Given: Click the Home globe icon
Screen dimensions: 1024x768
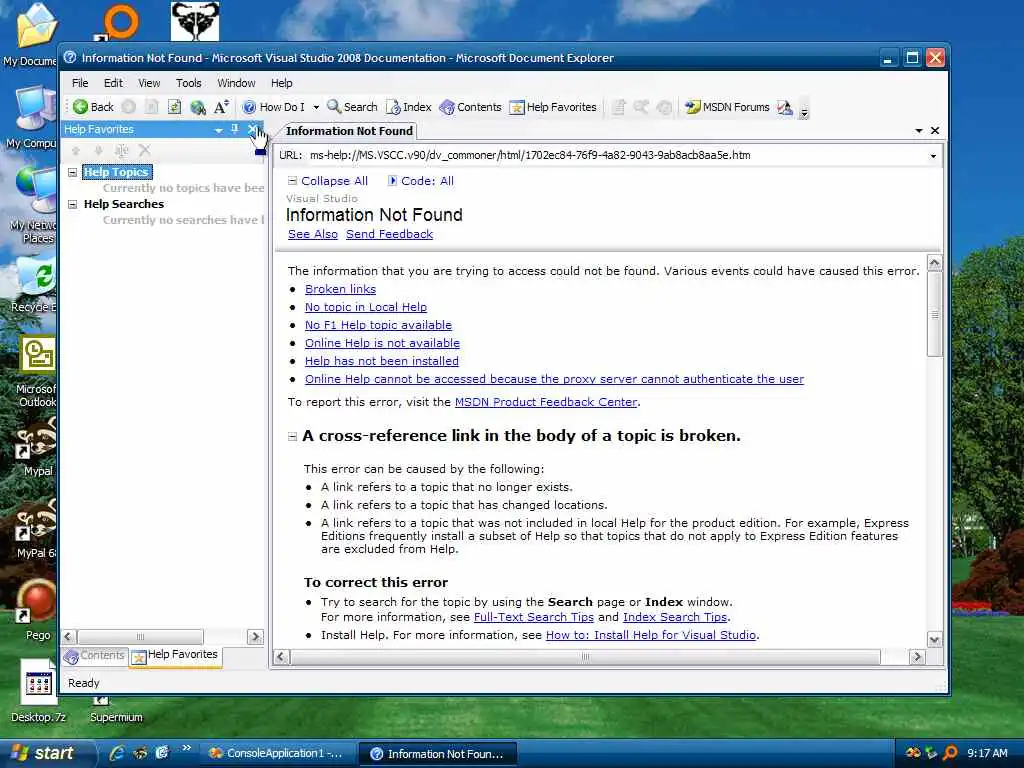Looking at the screenshot, I should click(198, 107).
